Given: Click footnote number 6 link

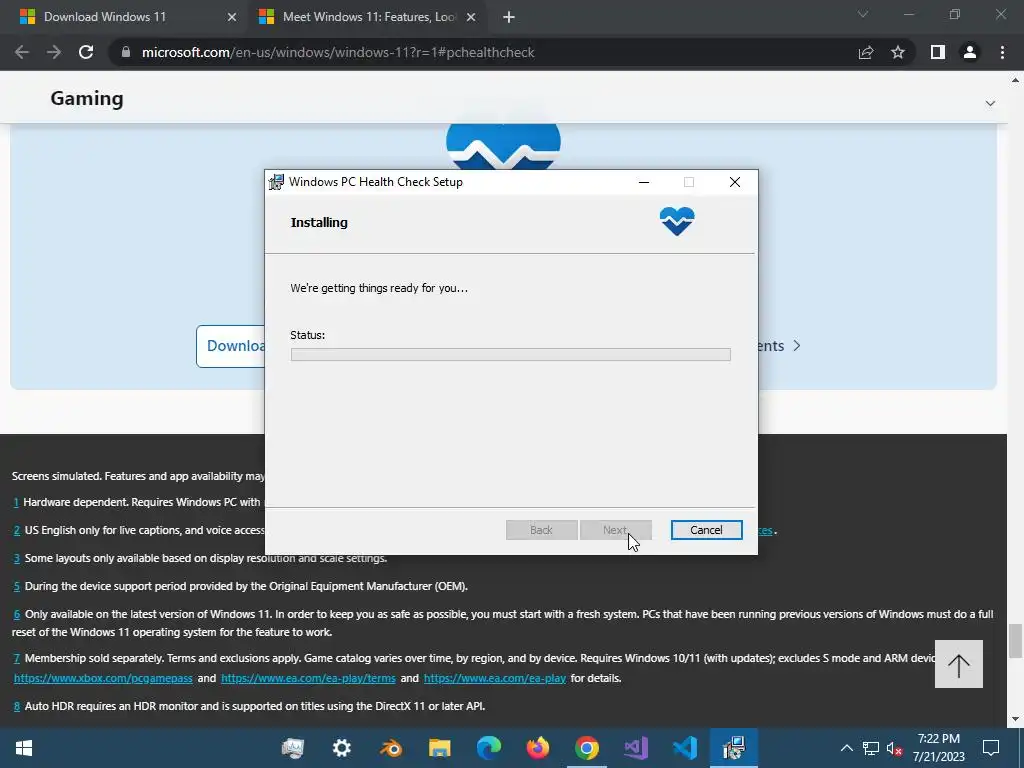Looking at the screenshot, I should (17, 615).
